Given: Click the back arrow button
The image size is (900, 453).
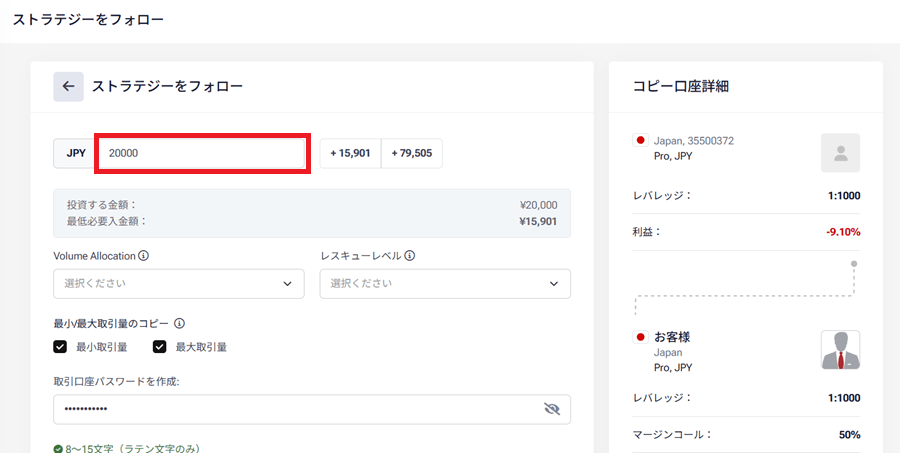Looking at the screenshot, I should 68,87.
